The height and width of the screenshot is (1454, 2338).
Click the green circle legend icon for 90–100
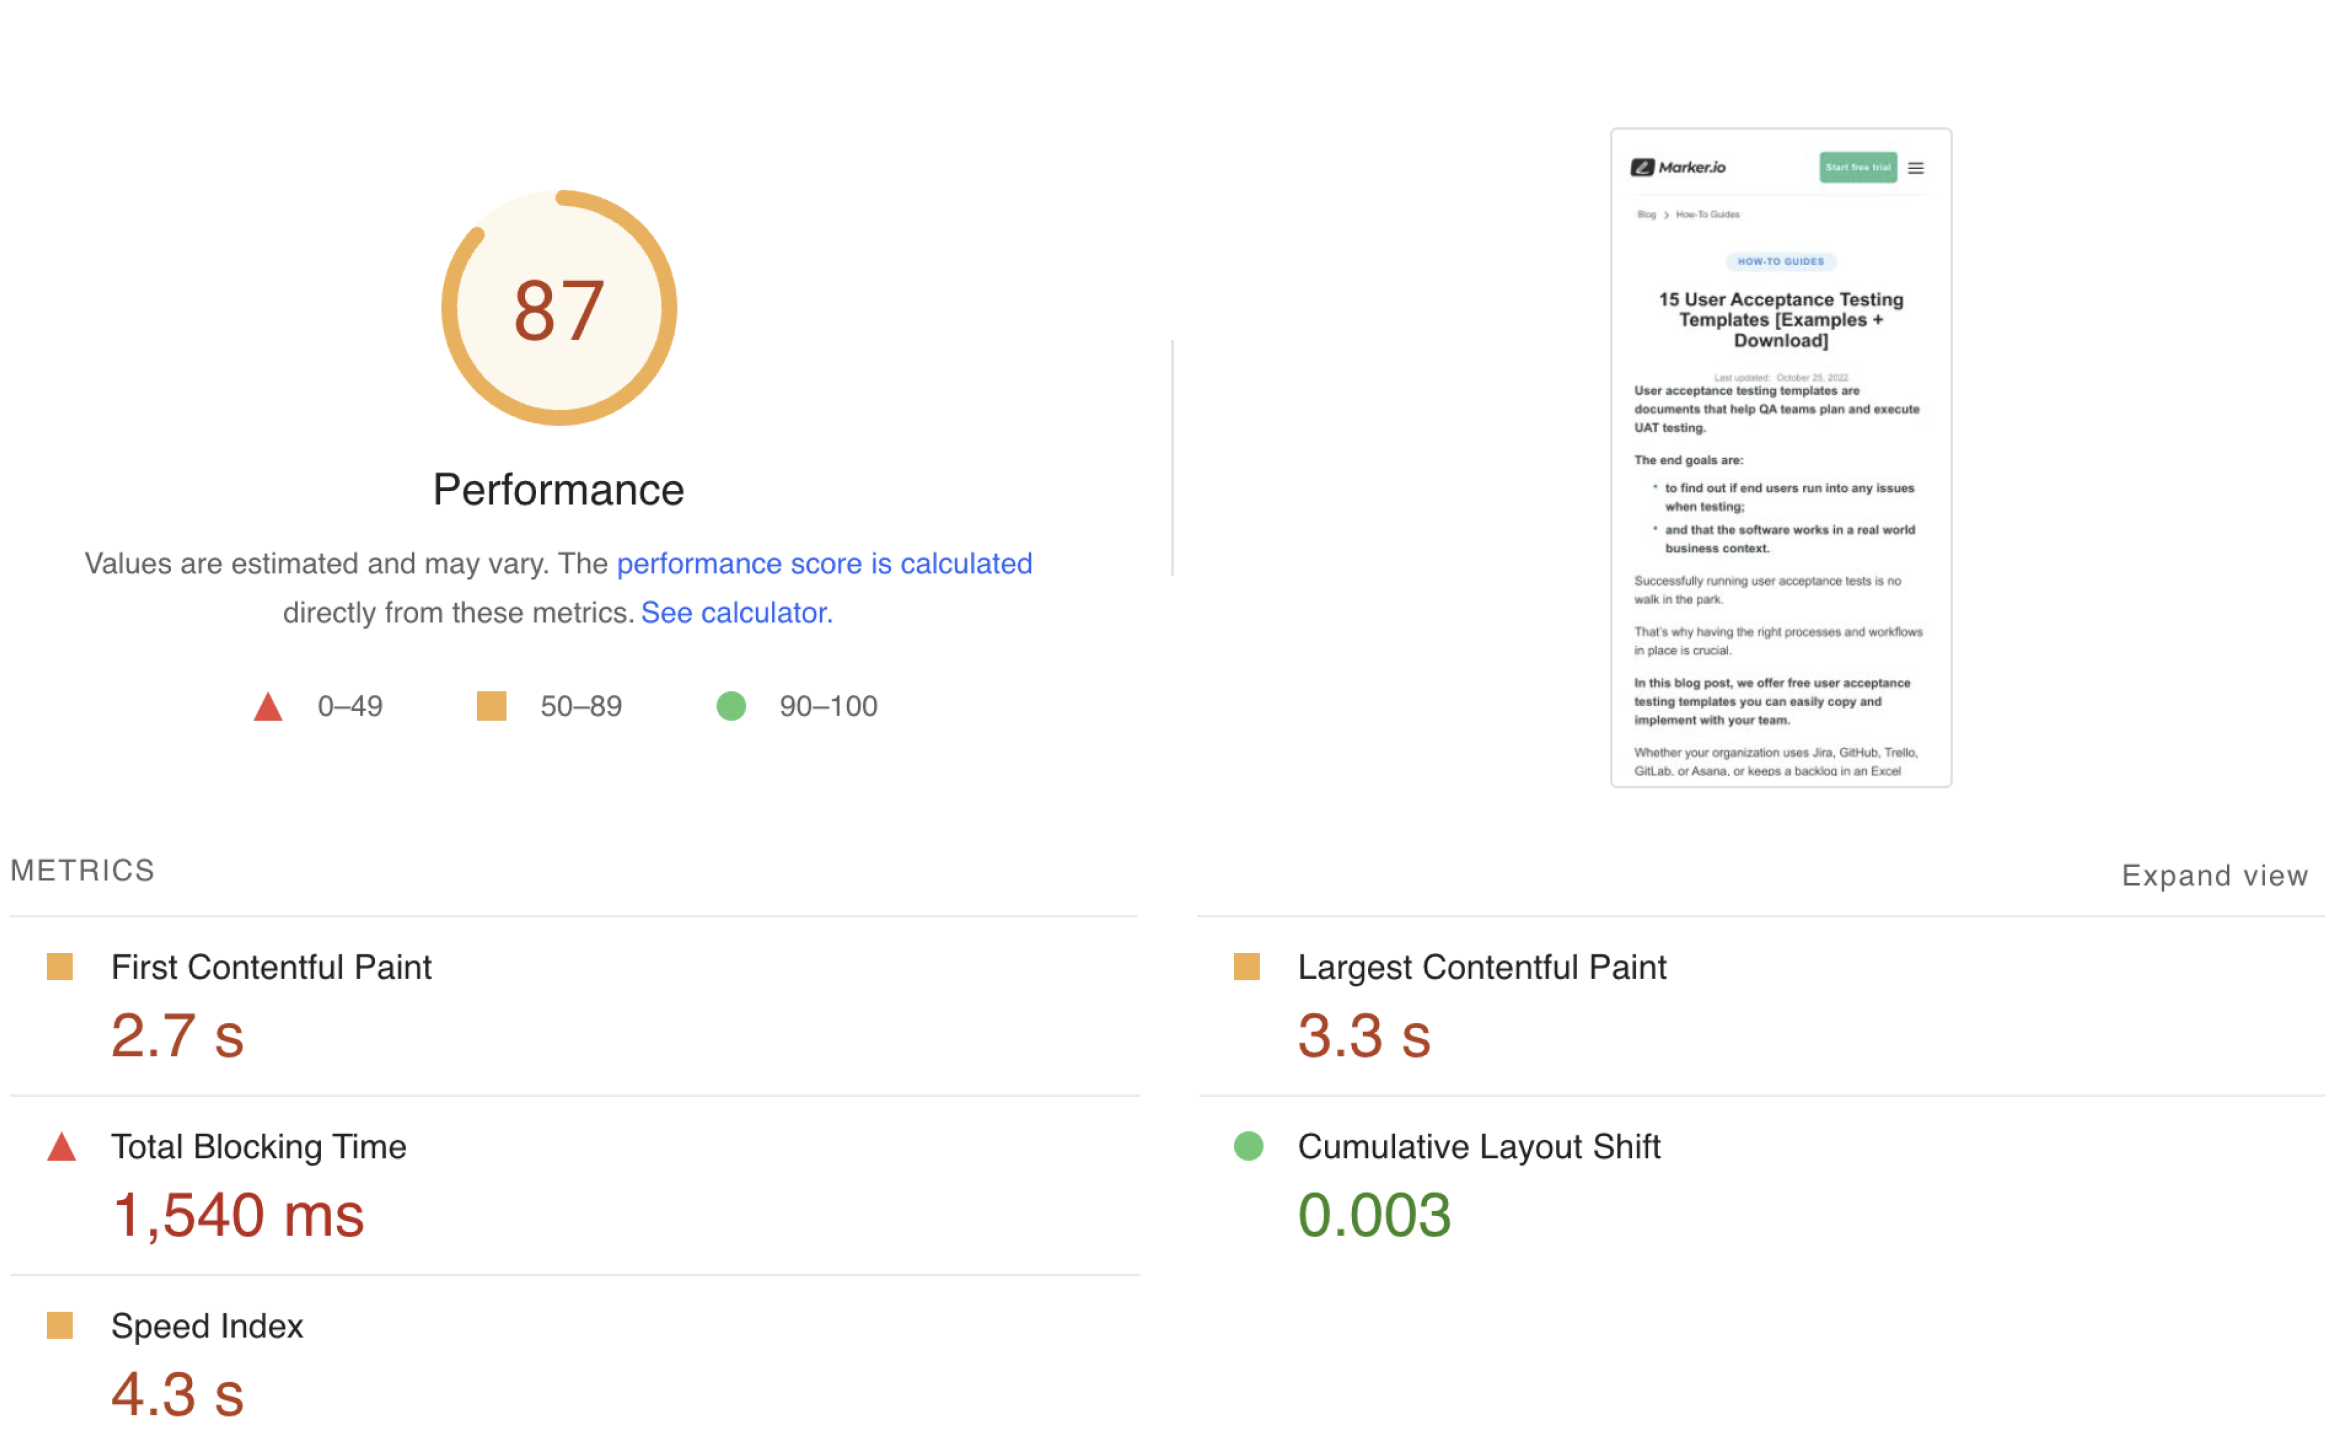[x=730, y=706]
